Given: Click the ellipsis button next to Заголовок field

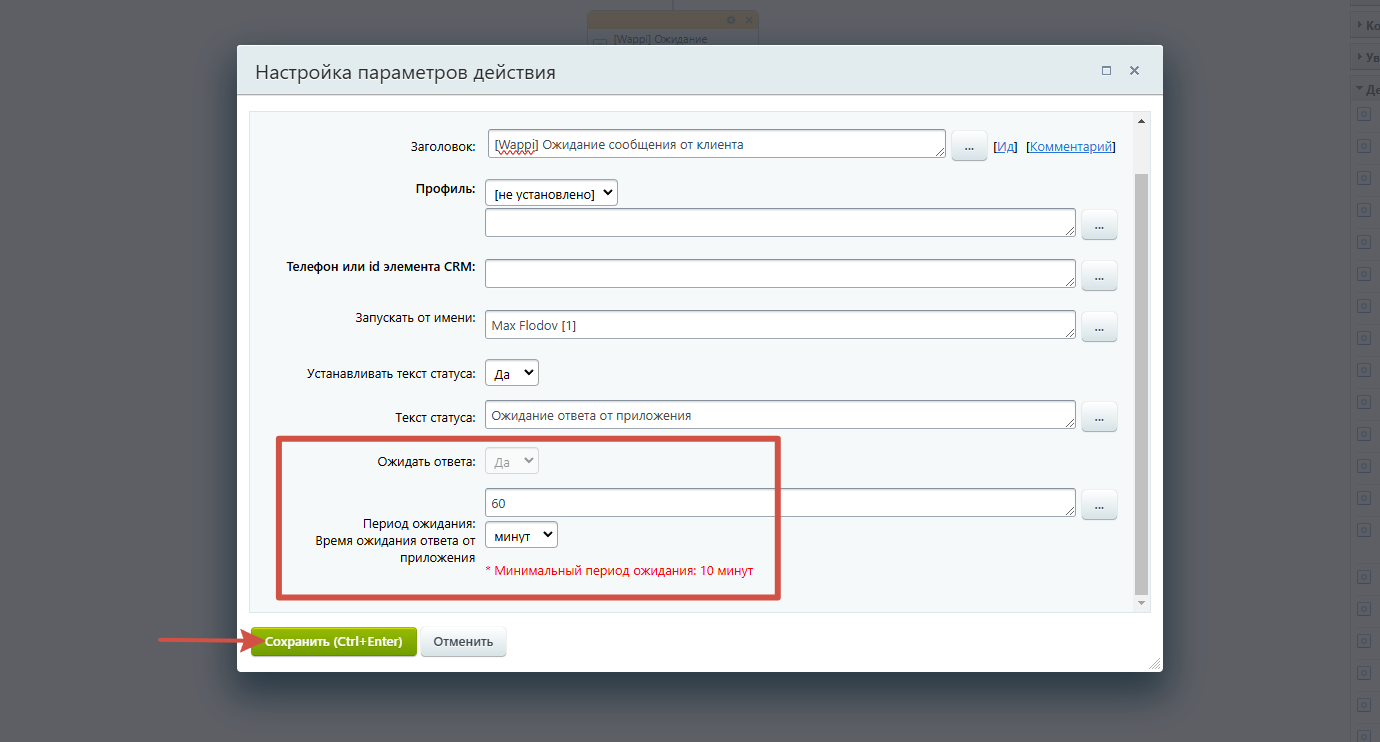Looking at the screenshot, I should pyautogui.click(x=969, y=146).
